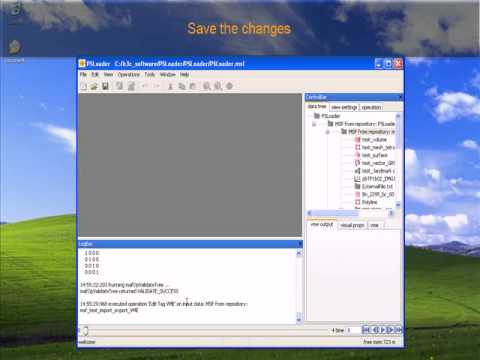Switch to the operation tab
This screenshot has height=360, width=480.
point(371,107)
